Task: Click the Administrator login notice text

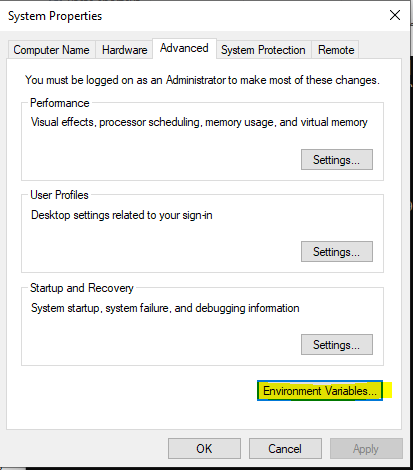Action: click(x=202, y=80)
